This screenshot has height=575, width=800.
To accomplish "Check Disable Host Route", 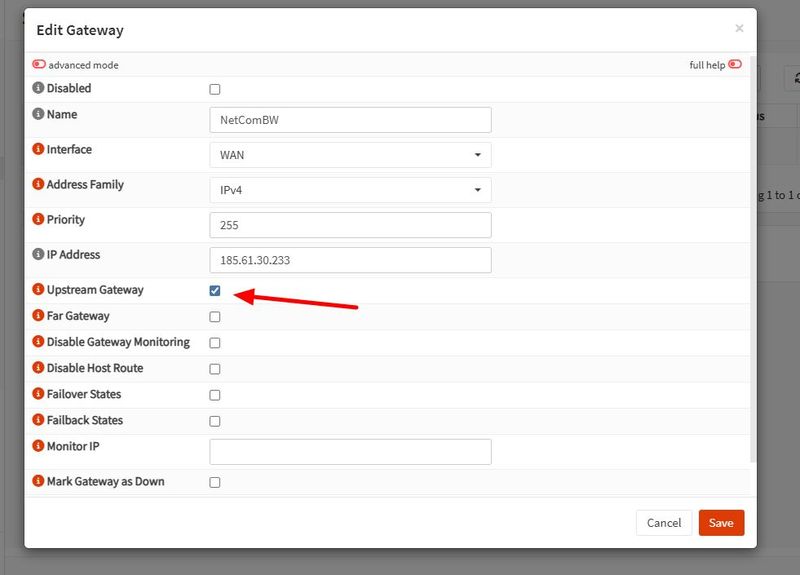I will [x=215, y=369].
